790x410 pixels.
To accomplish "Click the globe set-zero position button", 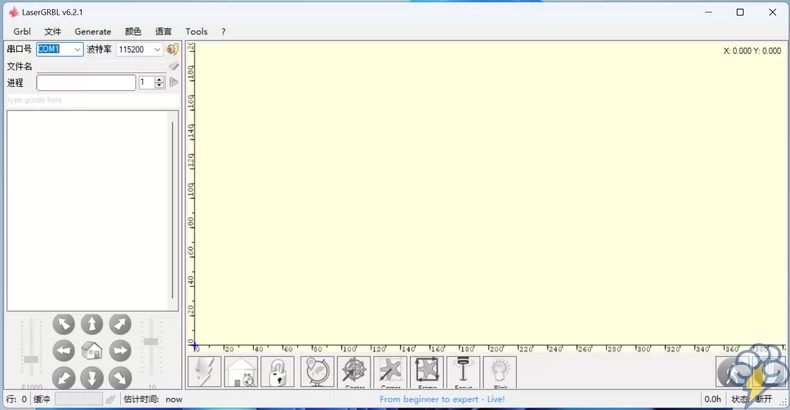I will tap(317, 372).
